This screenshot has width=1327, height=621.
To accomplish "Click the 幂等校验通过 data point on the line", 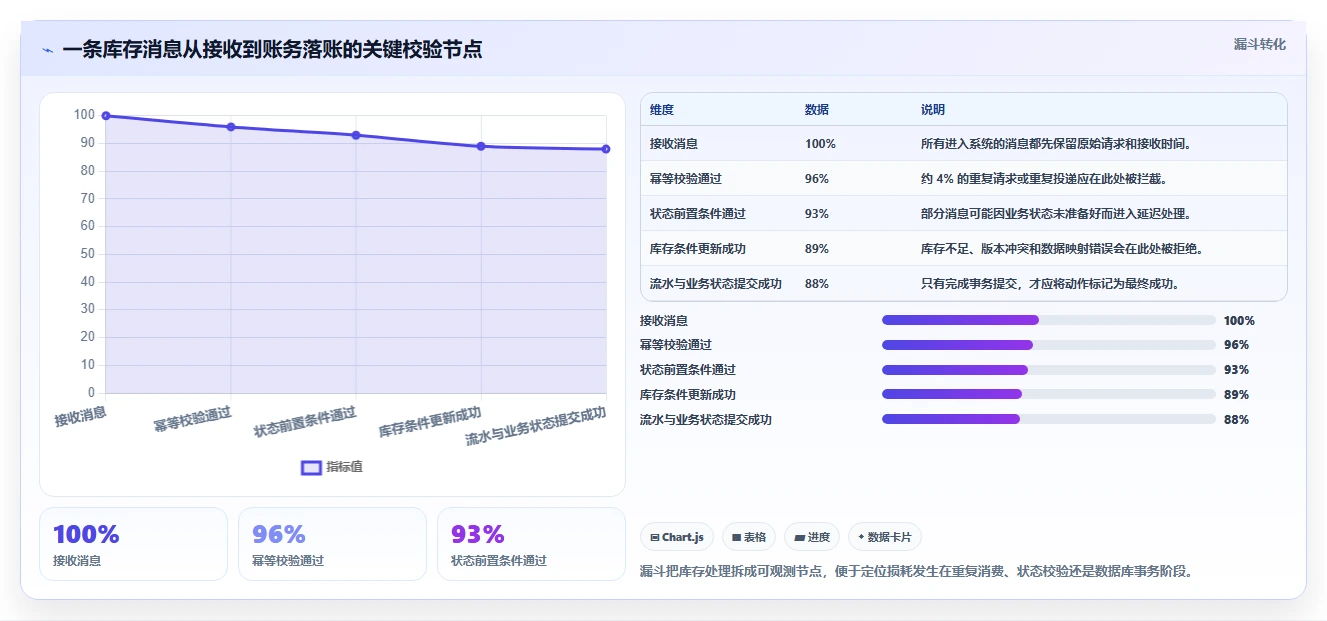I will pos(231,127).
